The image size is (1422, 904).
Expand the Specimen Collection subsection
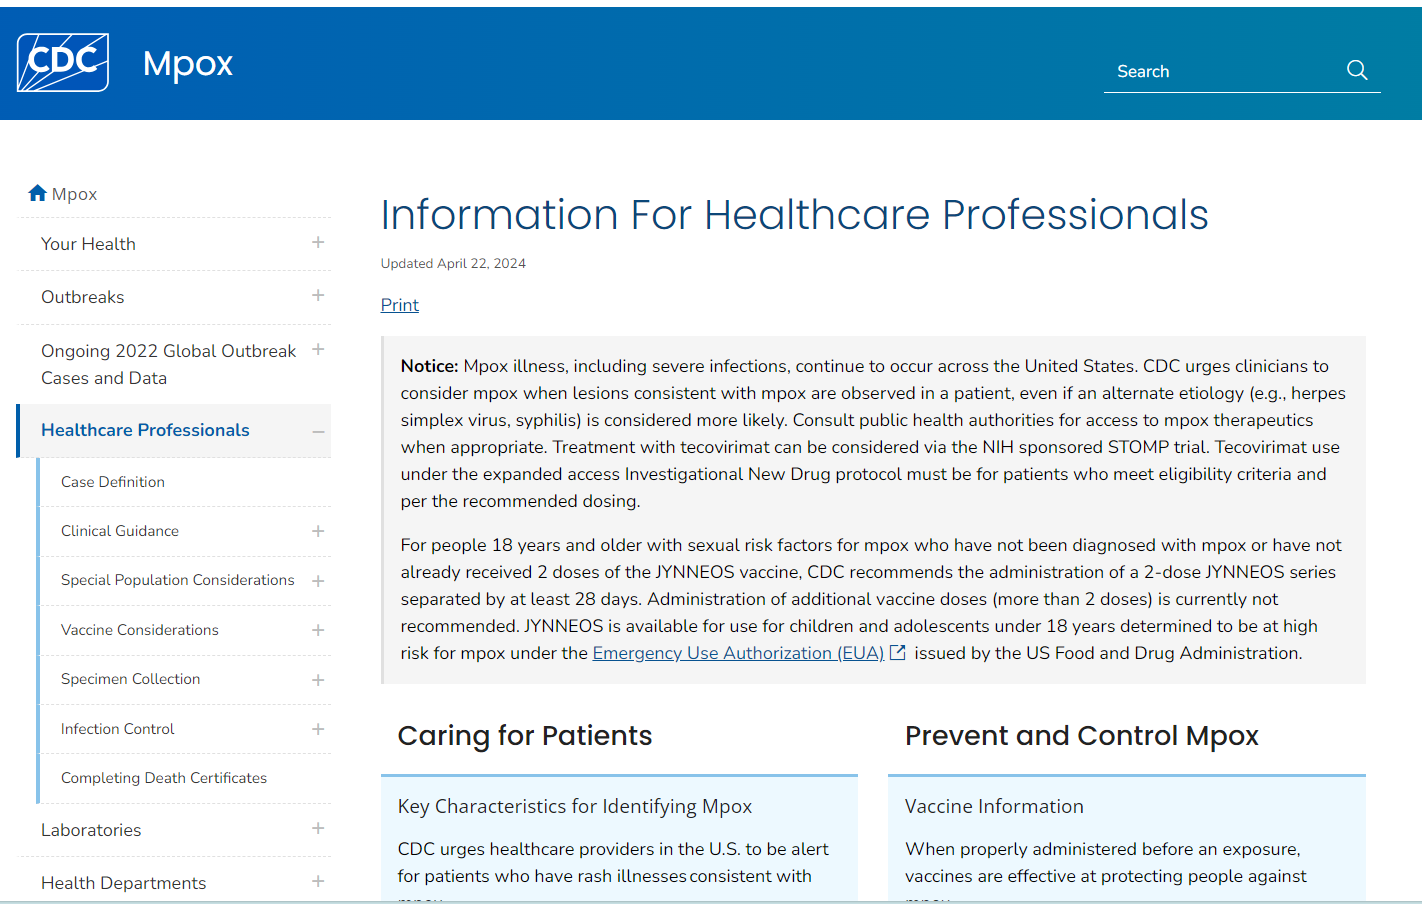tap(318, 679)
